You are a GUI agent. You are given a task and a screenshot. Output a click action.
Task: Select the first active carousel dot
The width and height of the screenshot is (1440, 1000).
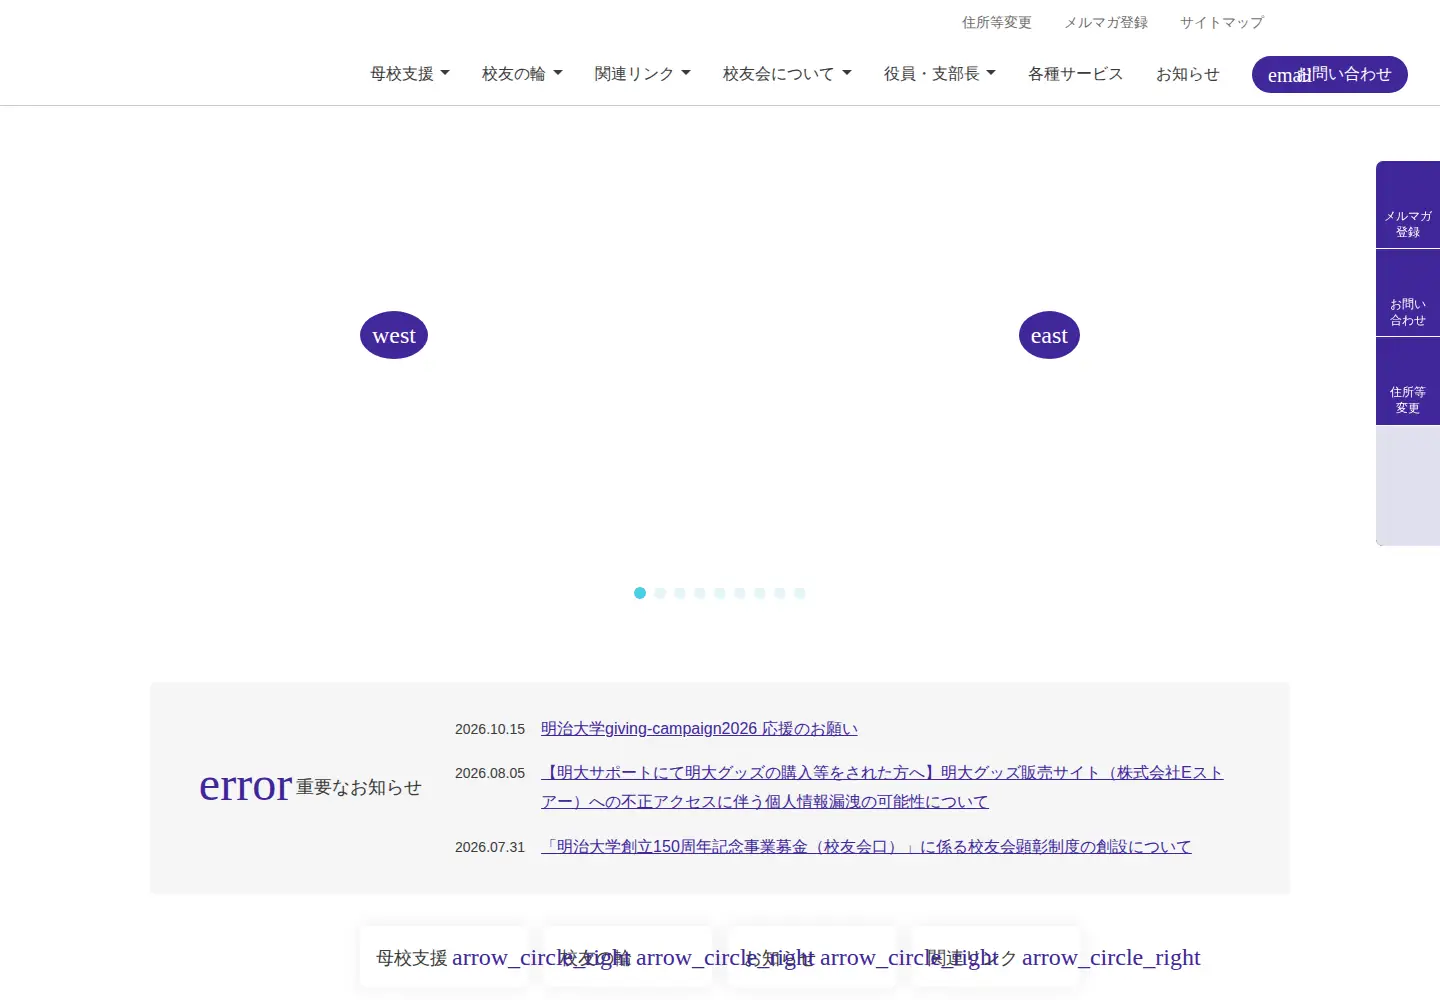tap(640, 593)
